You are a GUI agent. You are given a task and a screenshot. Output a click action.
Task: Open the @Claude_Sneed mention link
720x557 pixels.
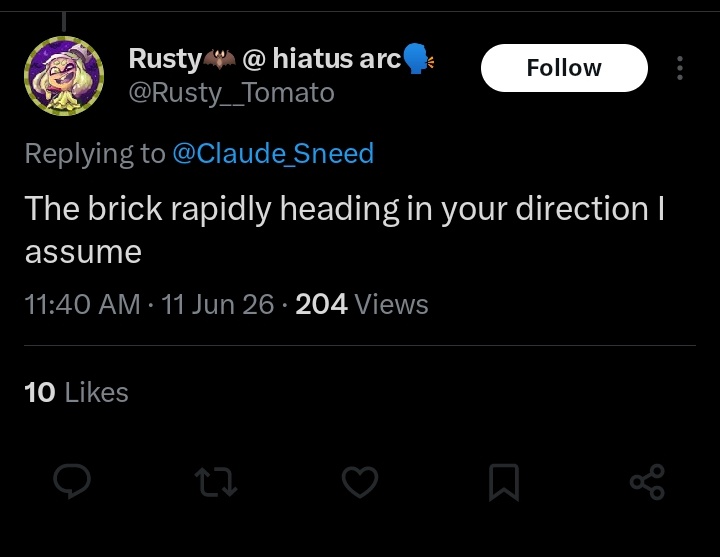273,153
